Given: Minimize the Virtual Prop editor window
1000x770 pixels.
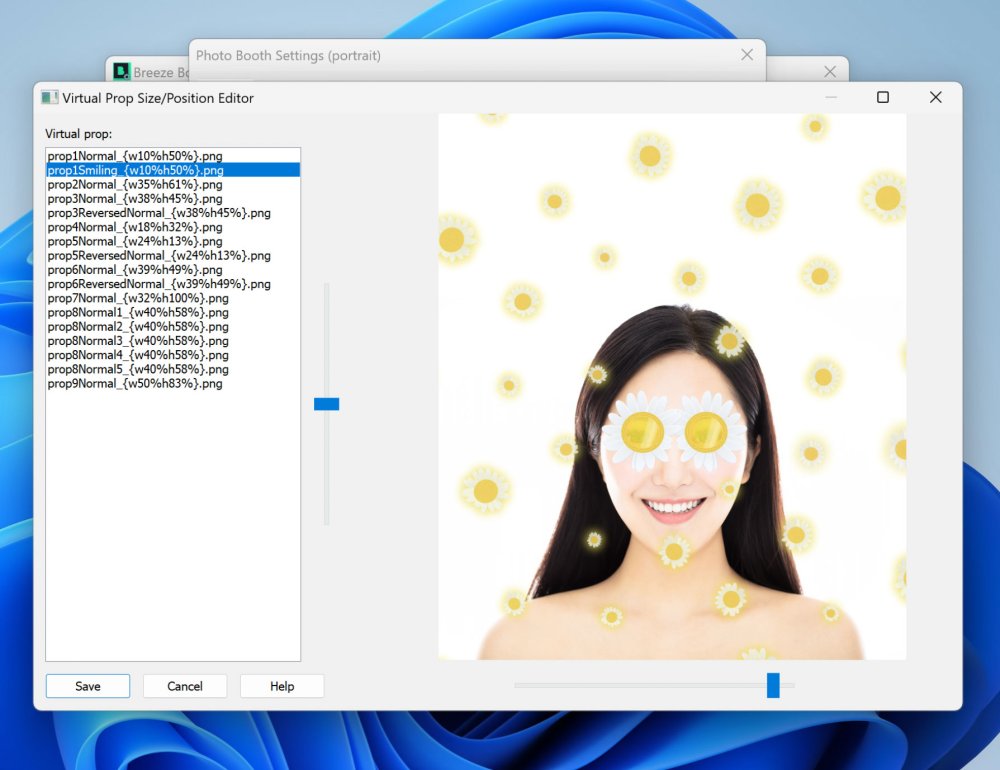Looking at the screenshot, I should click(x=831, y=97).
